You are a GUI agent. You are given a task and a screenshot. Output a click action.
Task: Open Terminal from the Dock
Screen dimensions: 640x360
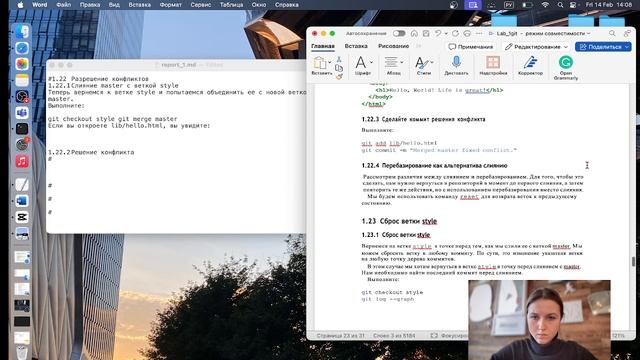[x=22, y=129]
